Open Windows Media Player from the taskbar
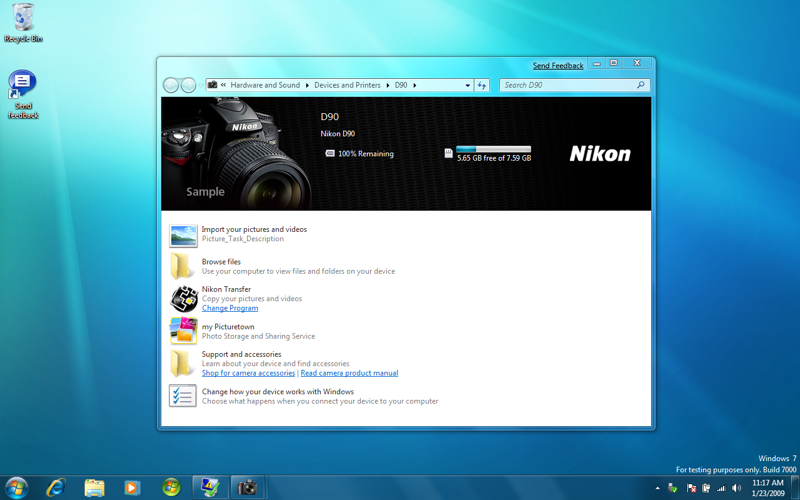The height and width of the screenshot is (500, 800). pos(132,488)
